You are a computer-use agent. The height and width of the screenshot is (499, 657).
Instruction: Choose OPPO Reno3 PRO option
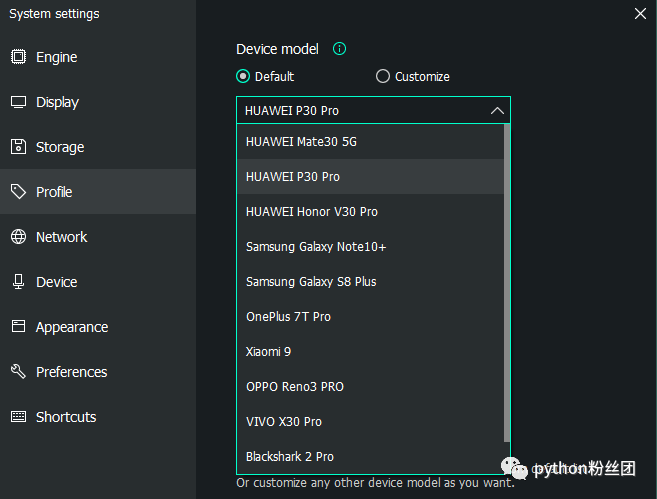[x=370, y=386]
